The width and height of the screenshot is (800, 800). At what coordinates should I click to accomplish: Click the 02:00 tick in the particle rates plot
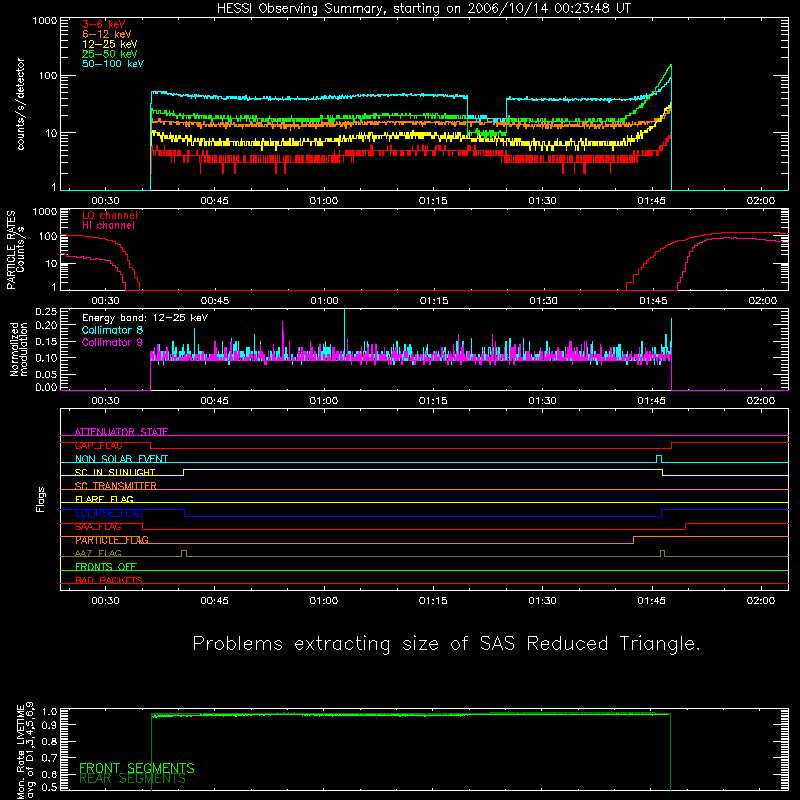(x=762, y=301)
